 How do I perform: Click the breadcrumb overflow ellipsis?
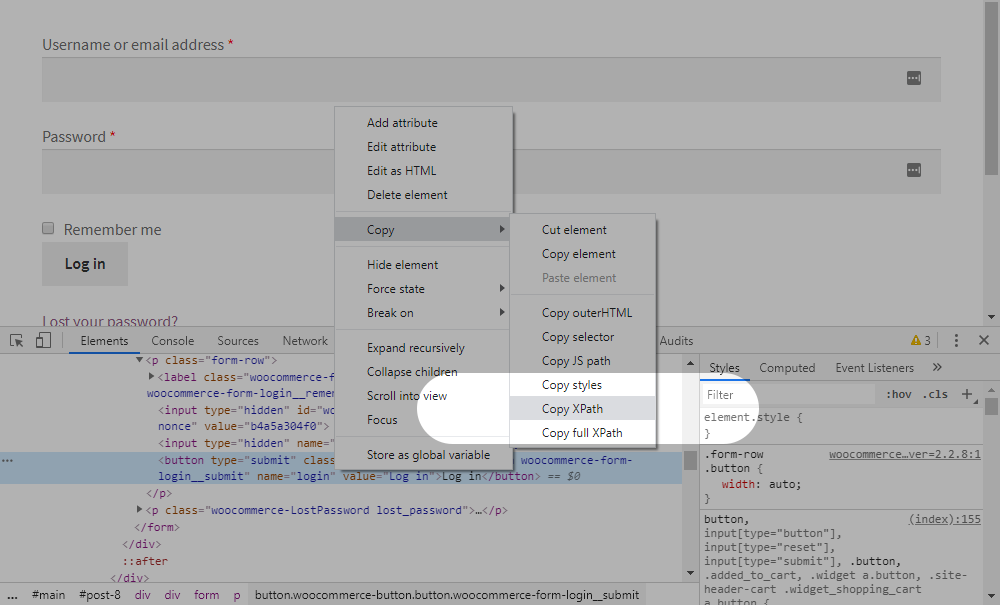tap(12, 595)
